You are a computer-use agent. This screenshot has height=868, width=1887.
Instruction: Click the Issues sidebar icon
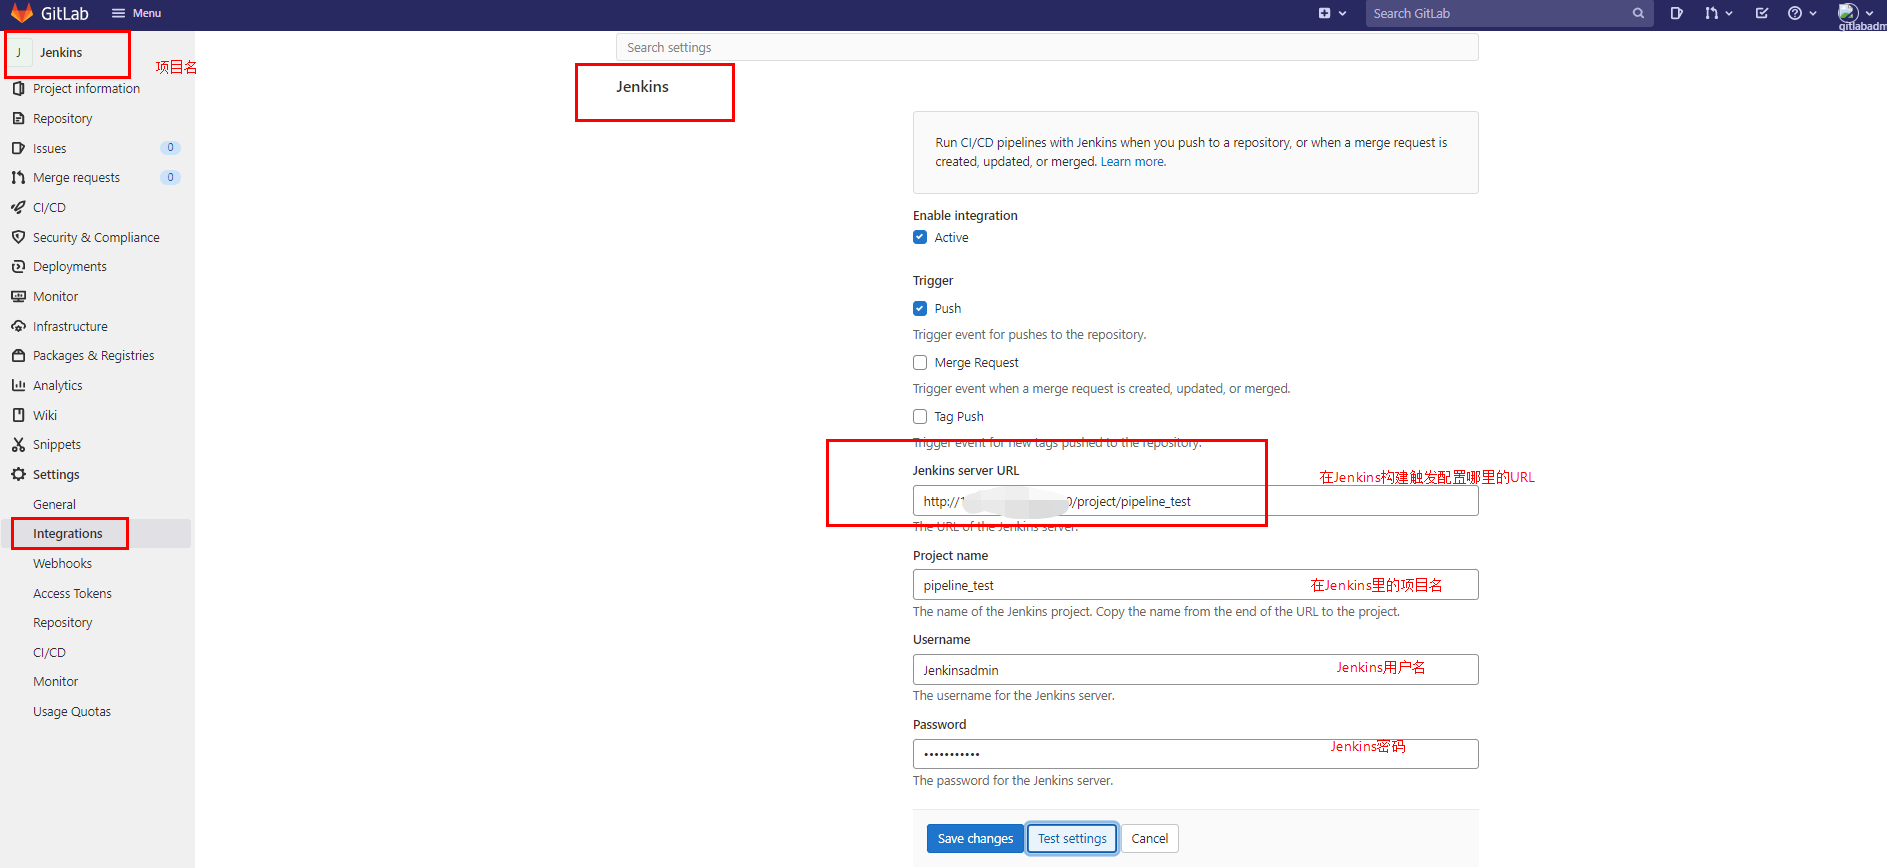coord(18,148)
